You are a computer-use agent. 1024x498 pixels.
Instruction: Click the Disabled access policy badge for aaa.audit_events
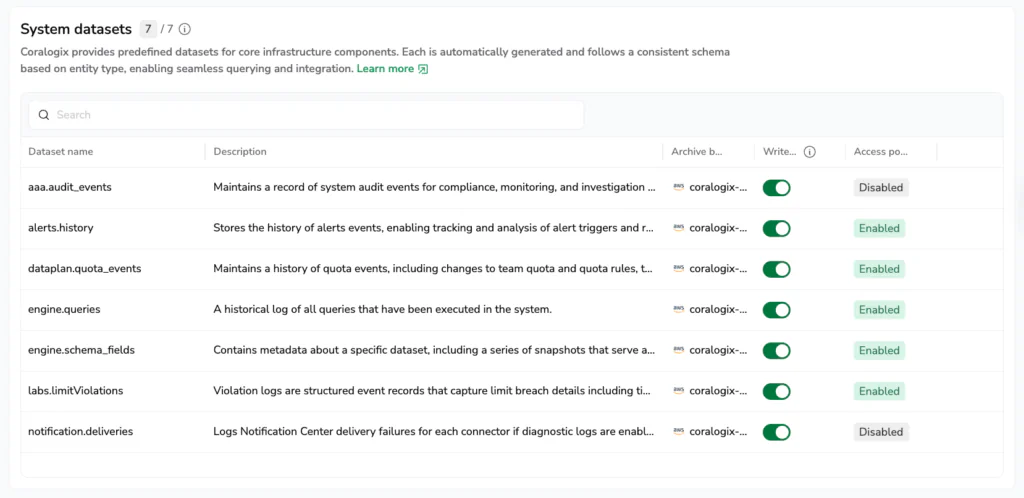(x=880, y=188)
